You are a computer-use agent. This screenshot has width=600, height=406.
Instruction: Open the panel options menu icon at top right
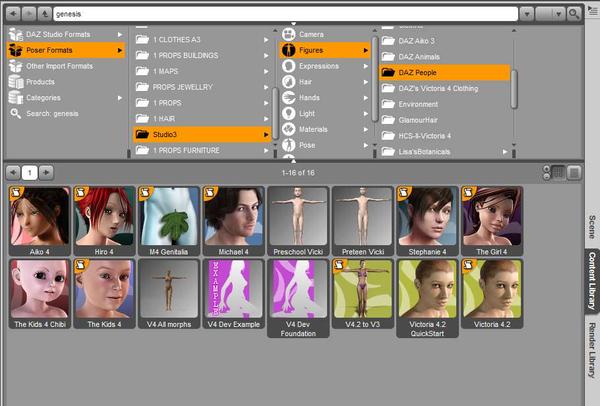click(x=593, y=10)
